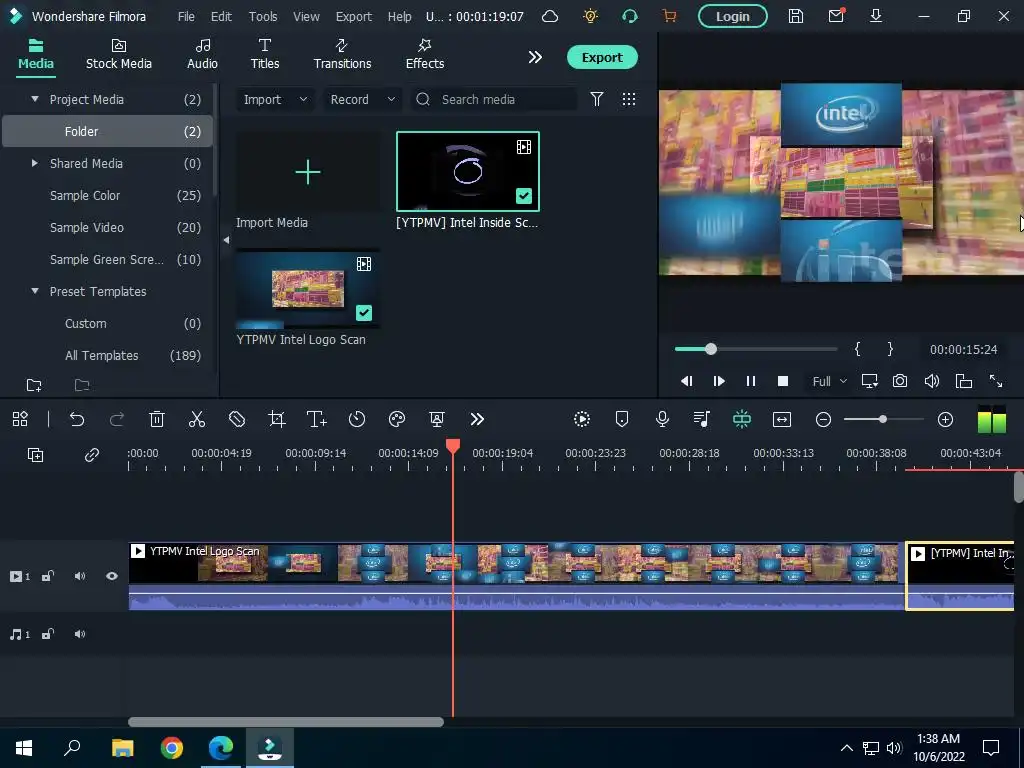Switch preview to fullscreen expand icon

tap(996, 381)
